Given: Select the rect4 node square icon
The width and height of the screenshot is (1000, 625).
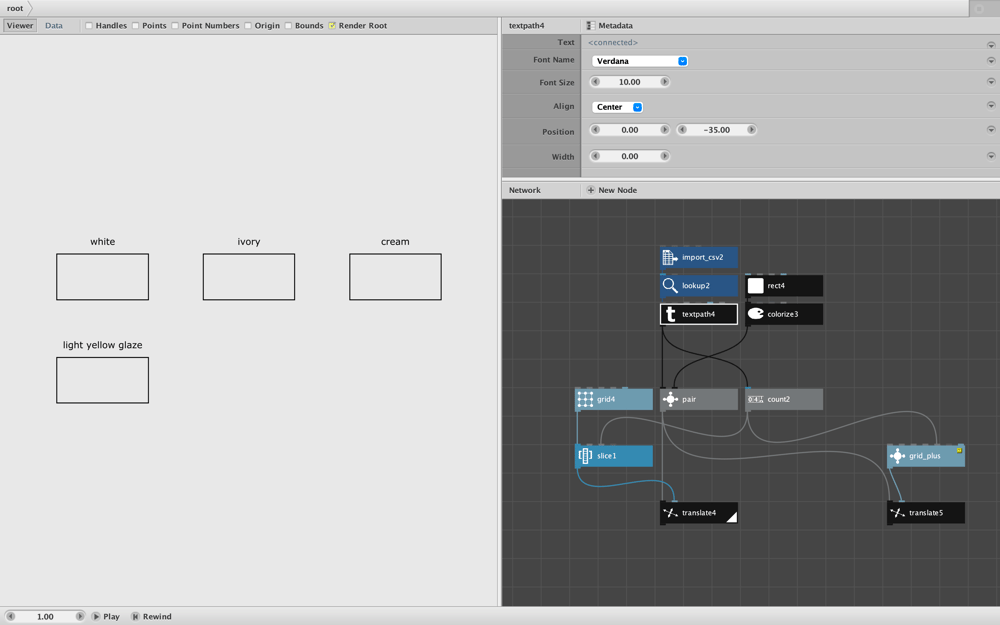Looking at the screenshot, I should click(755, 286).
